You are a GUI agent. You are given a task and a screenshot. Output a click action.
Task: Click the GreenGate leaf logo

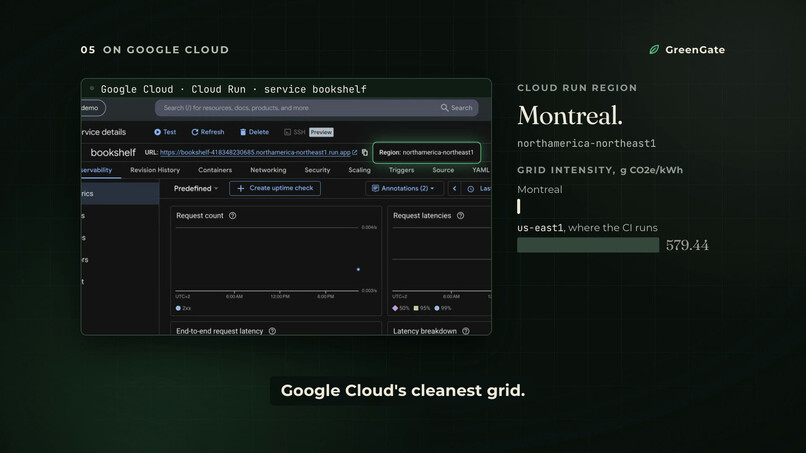click(x=654, y=50)
